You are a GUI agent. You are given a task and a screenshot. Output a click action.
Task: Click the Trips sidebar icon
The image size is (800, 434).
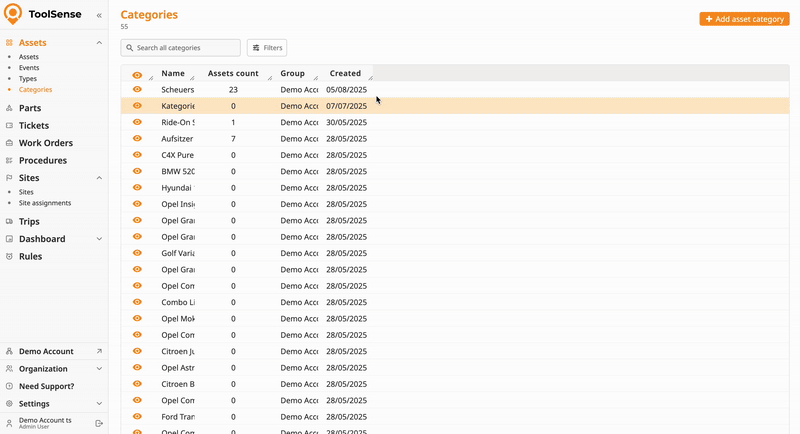tap(9, 222)
